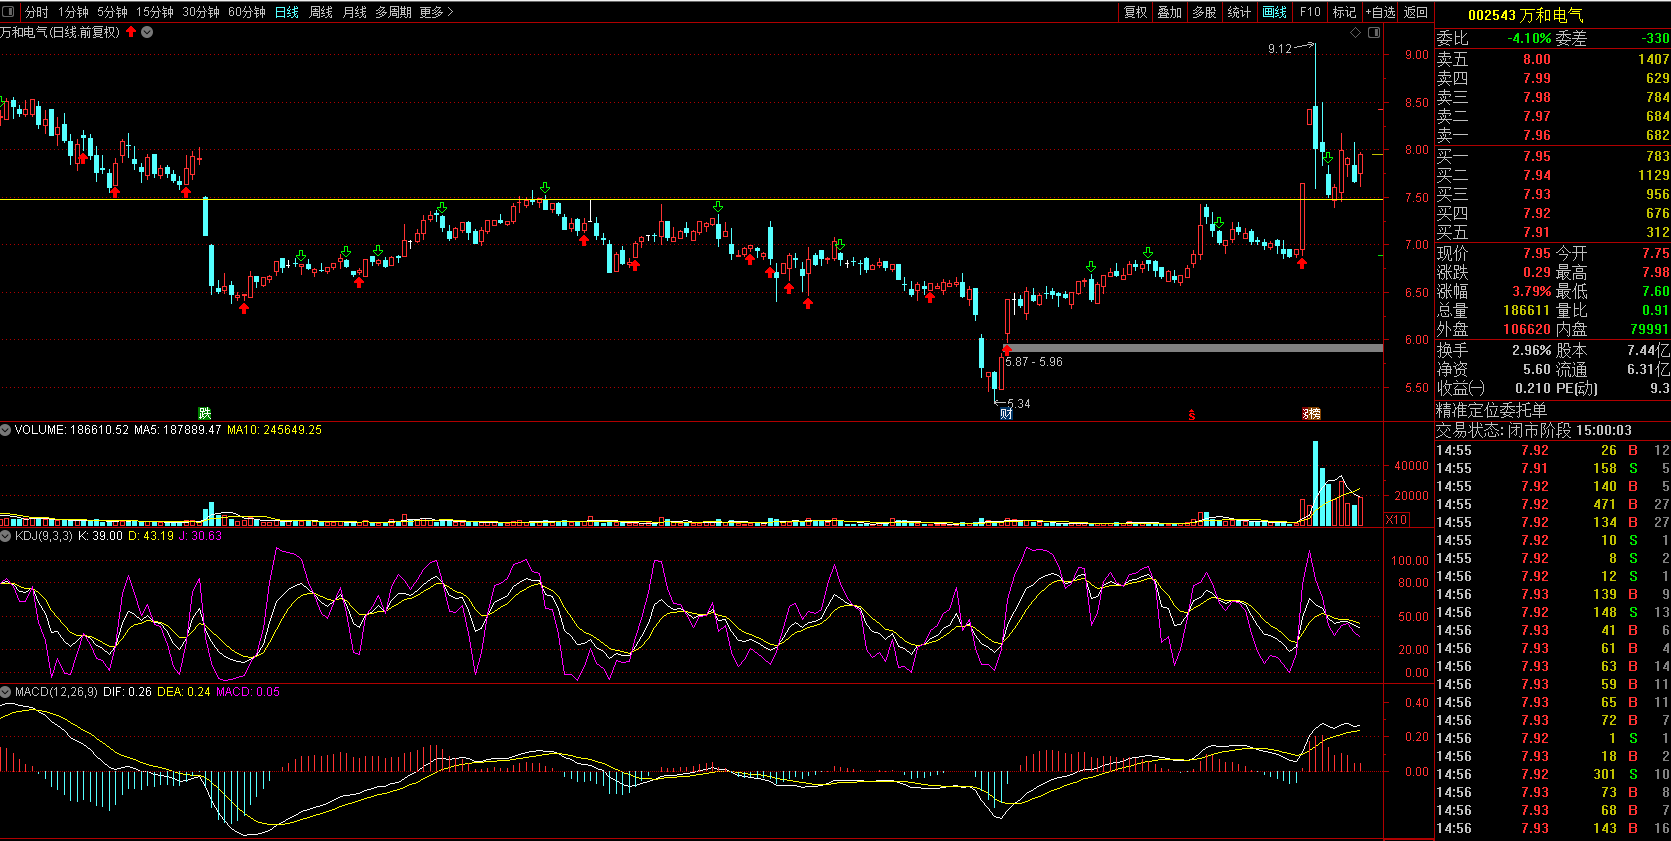The image size is (1671, 841).
Task: Click the 标记 mark button
Action: [x=1345, y=12]
